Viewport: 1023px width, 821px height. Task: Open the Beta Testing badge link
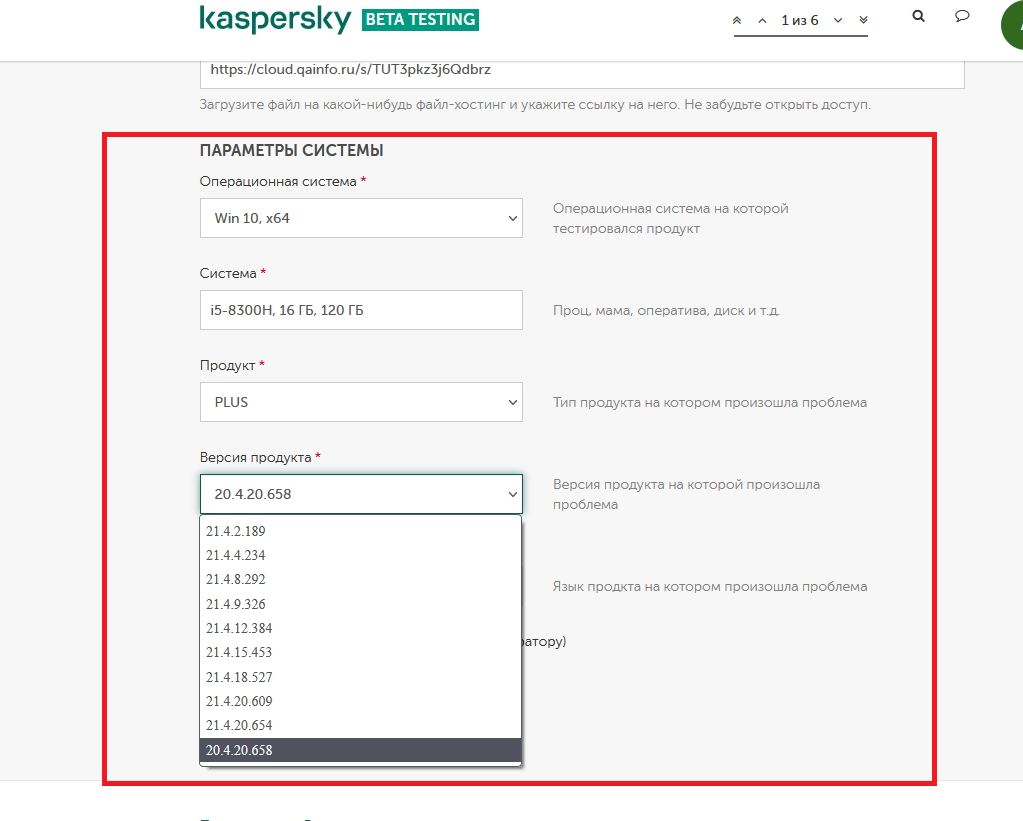(420, 20)
